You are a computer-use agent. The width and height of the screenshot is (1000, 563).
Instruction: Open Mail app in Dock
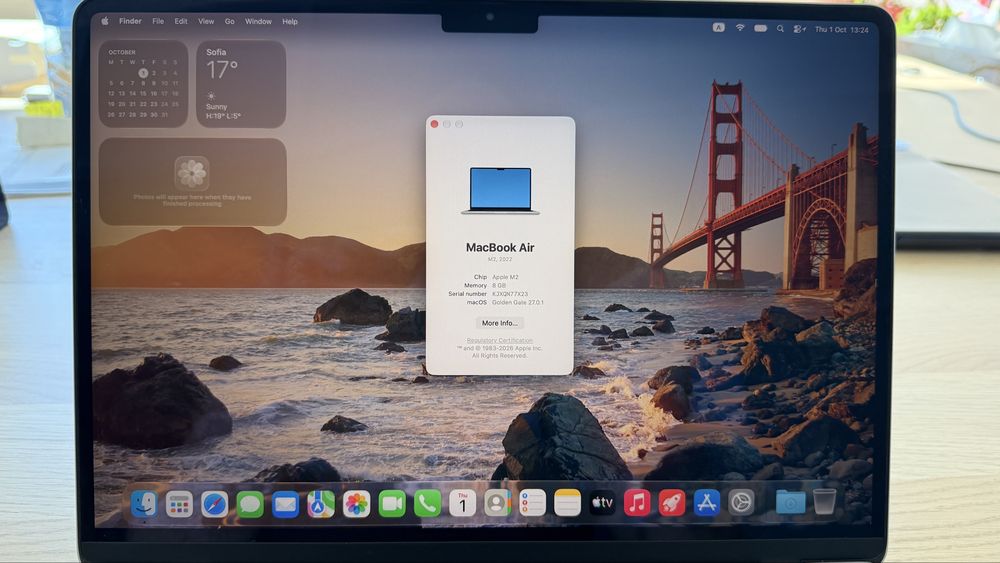(x=285, y=504)
